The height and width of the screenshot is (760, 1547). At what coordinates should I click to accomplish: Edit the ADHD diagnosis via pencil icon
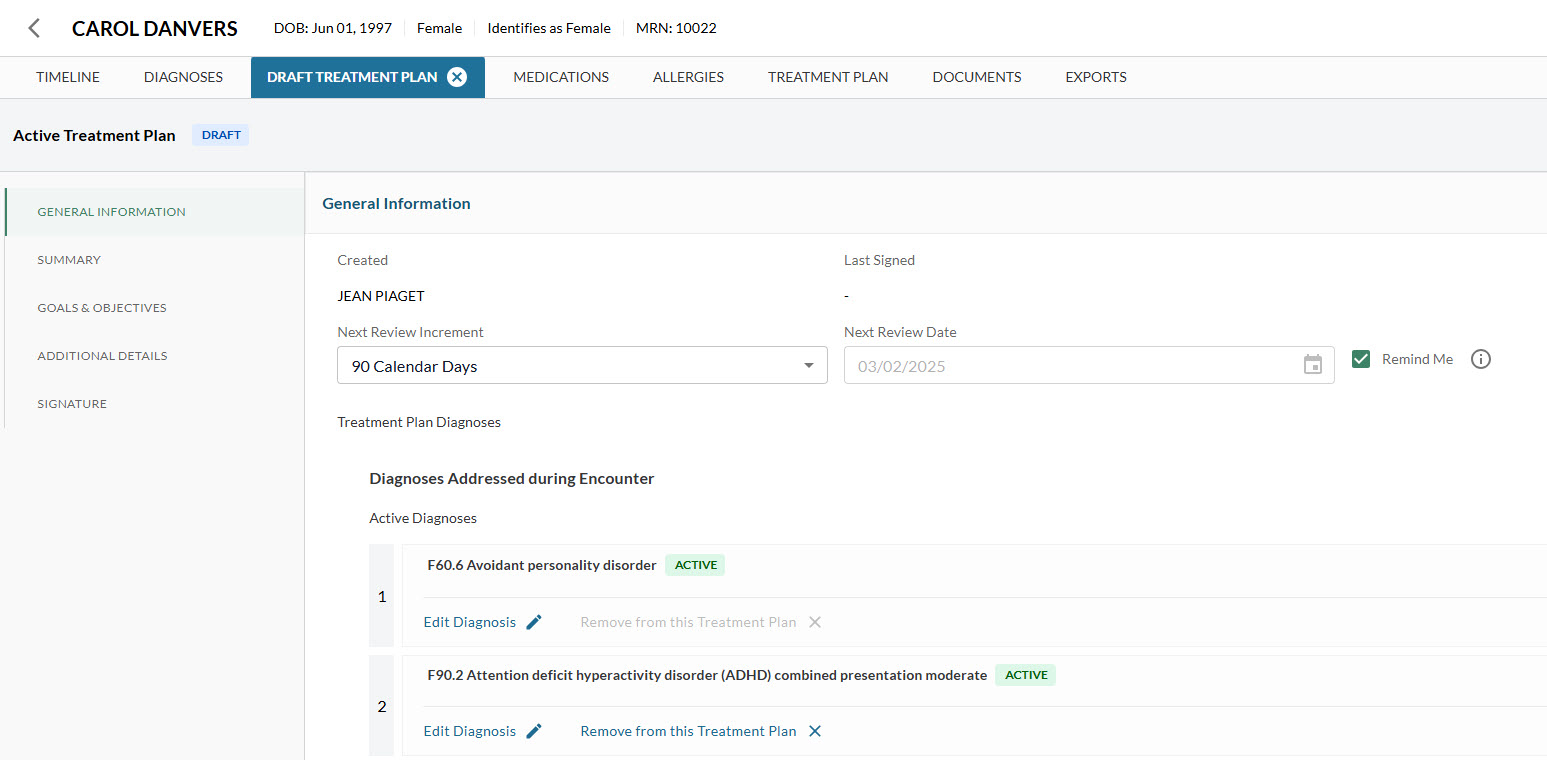tap(533, 730)
